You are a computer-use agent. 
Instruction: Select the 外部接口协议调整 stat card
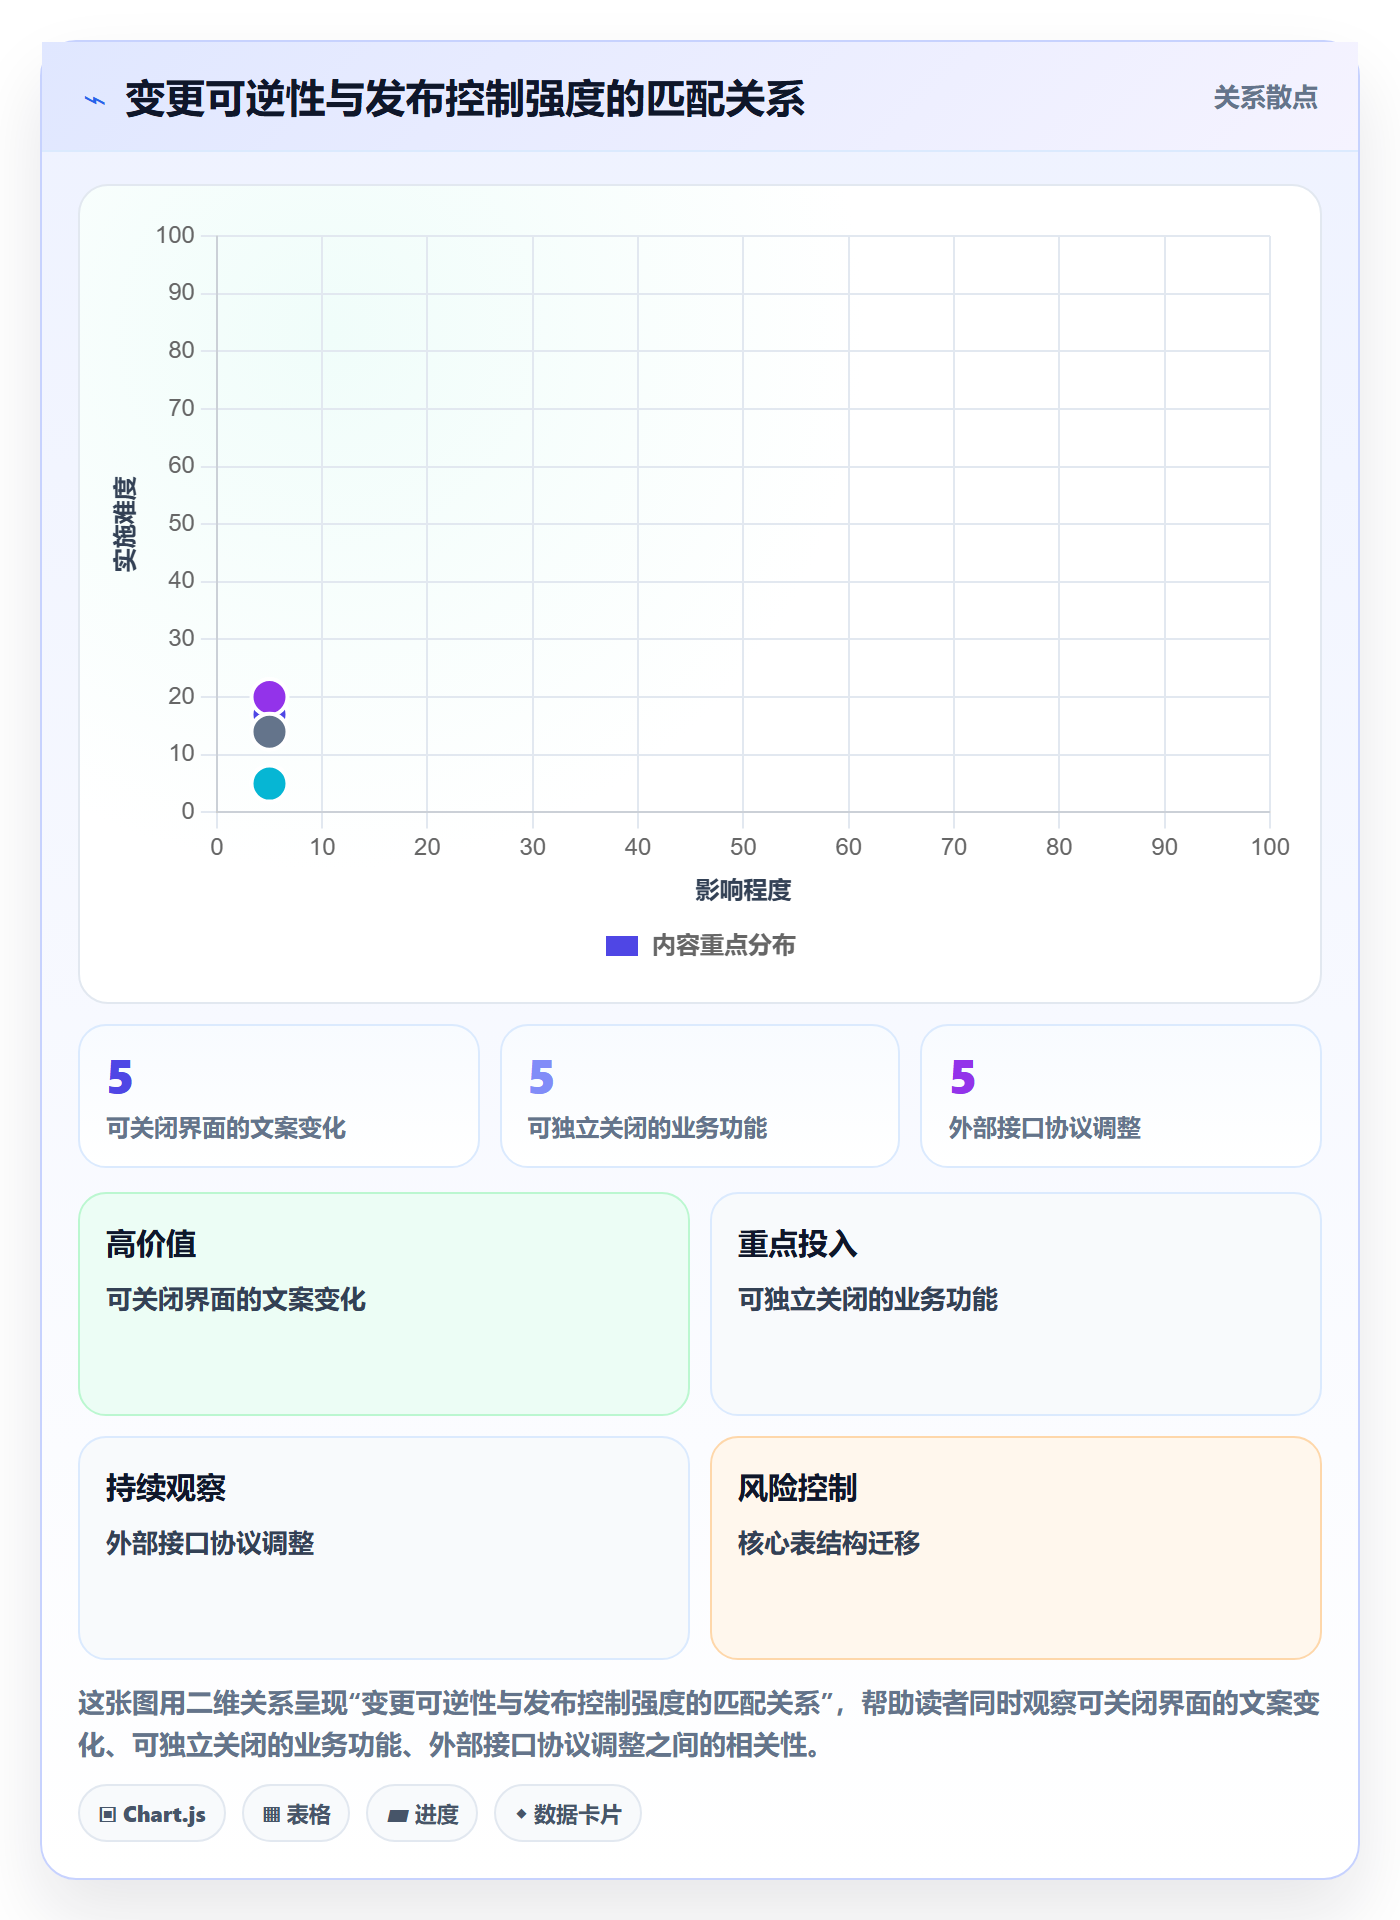click(x=1121, y=1096)
